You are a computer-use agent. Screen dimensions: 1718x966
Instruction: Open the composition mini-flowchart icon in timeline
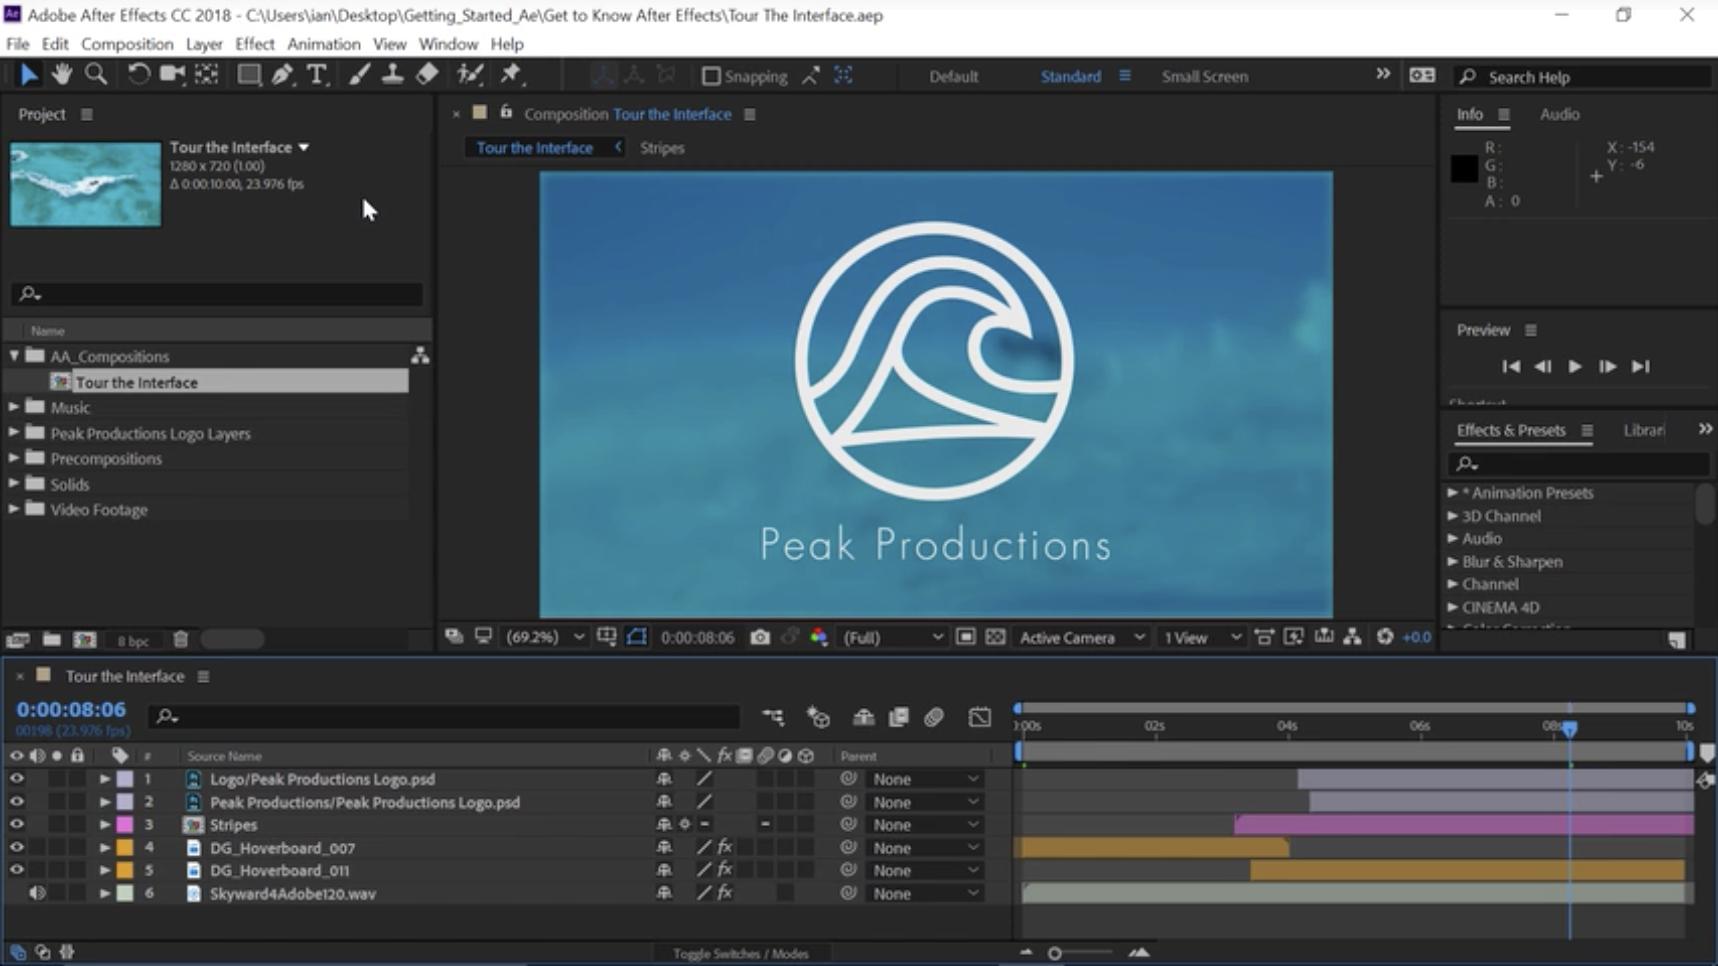pos(773,717)
